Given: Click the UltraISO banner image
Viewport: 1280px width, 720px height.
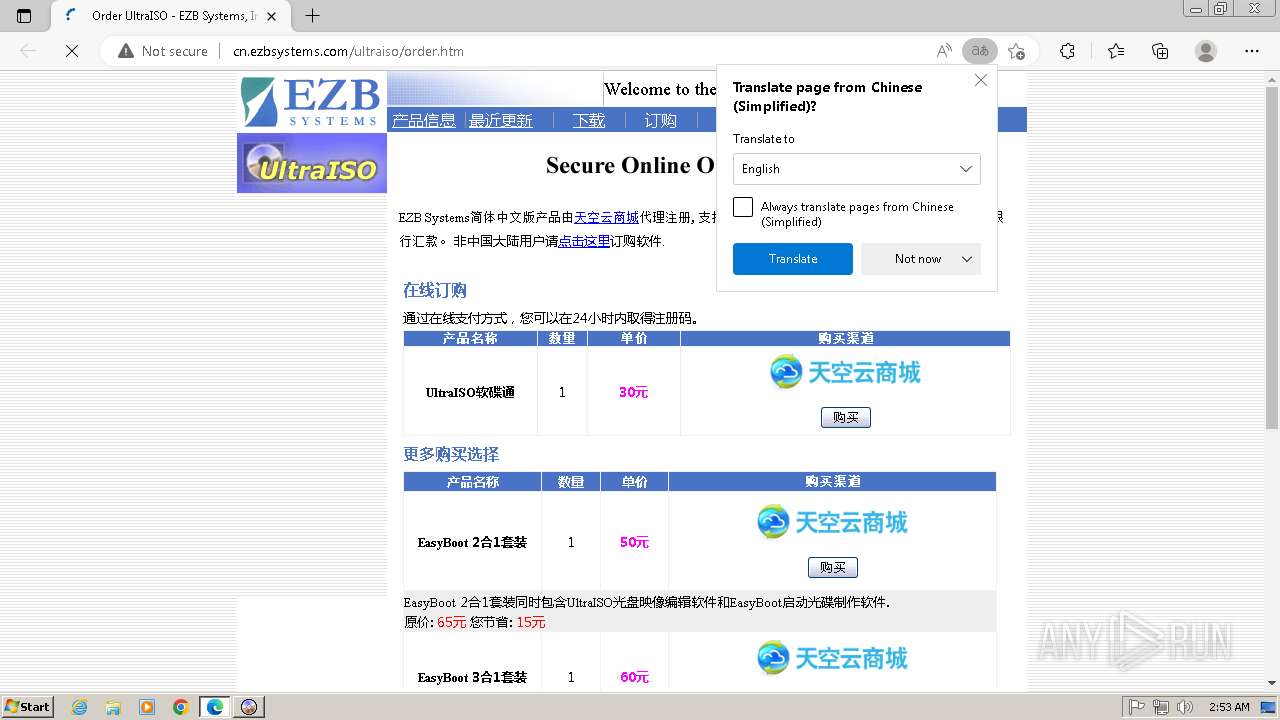Looking at the screenshot, I should pos(312,163).
